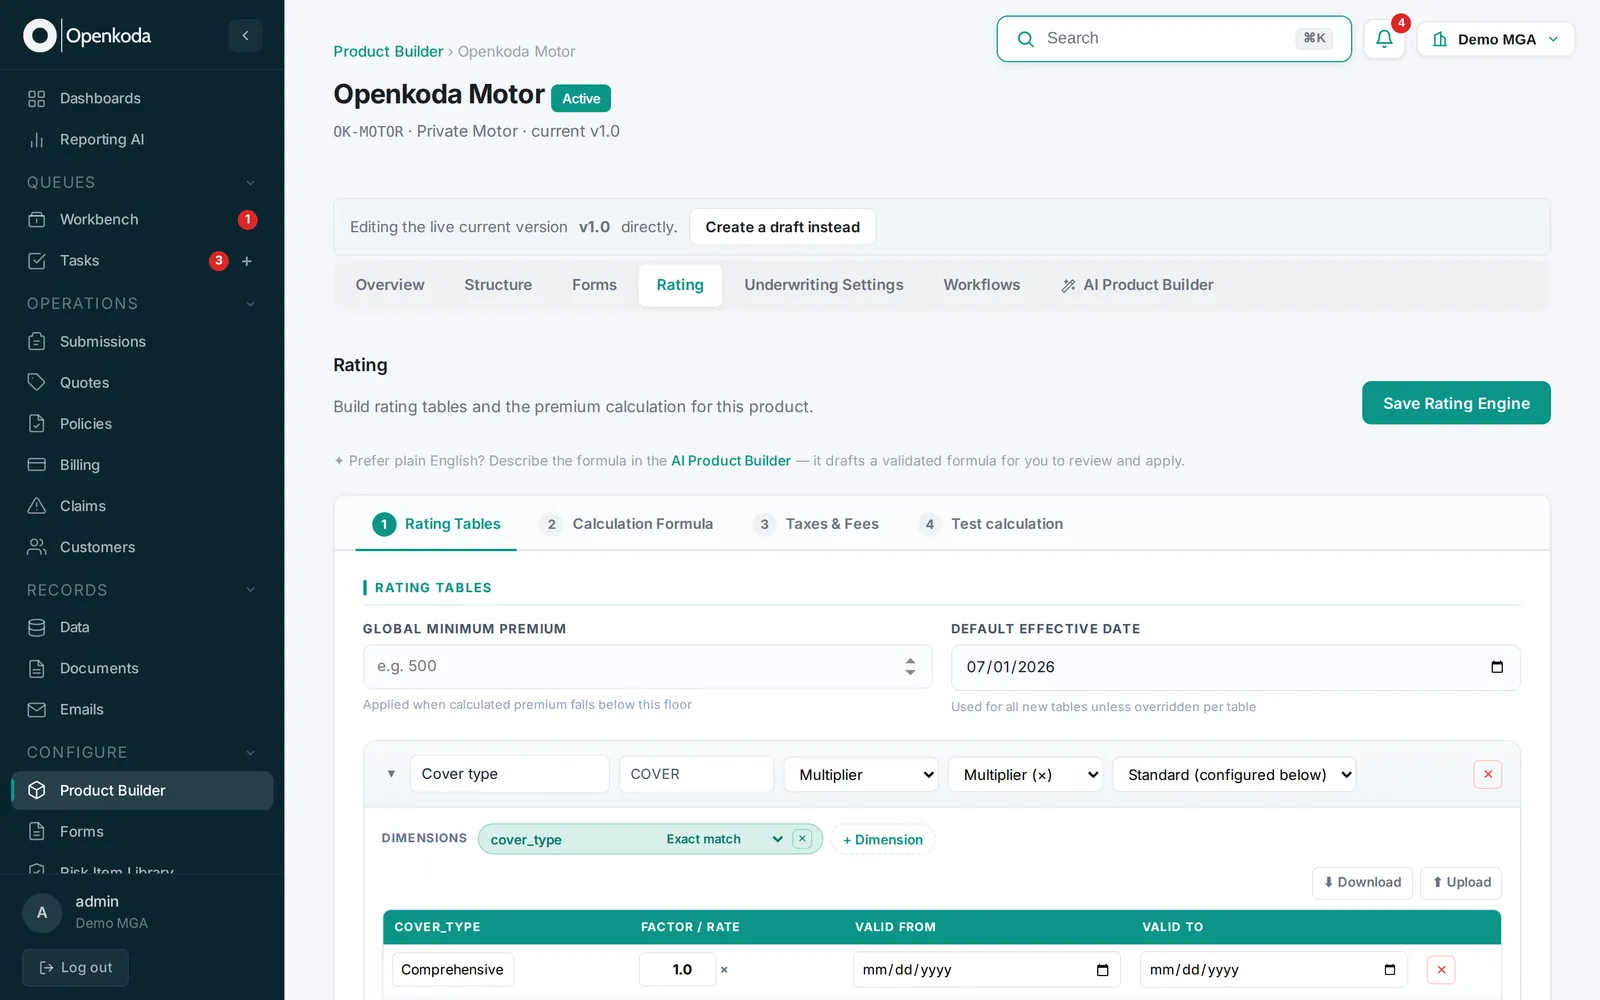Viewport: 1600px width, 1000px height.
Task: Switch to the Overview tab
Action: (x=390, y=285)
